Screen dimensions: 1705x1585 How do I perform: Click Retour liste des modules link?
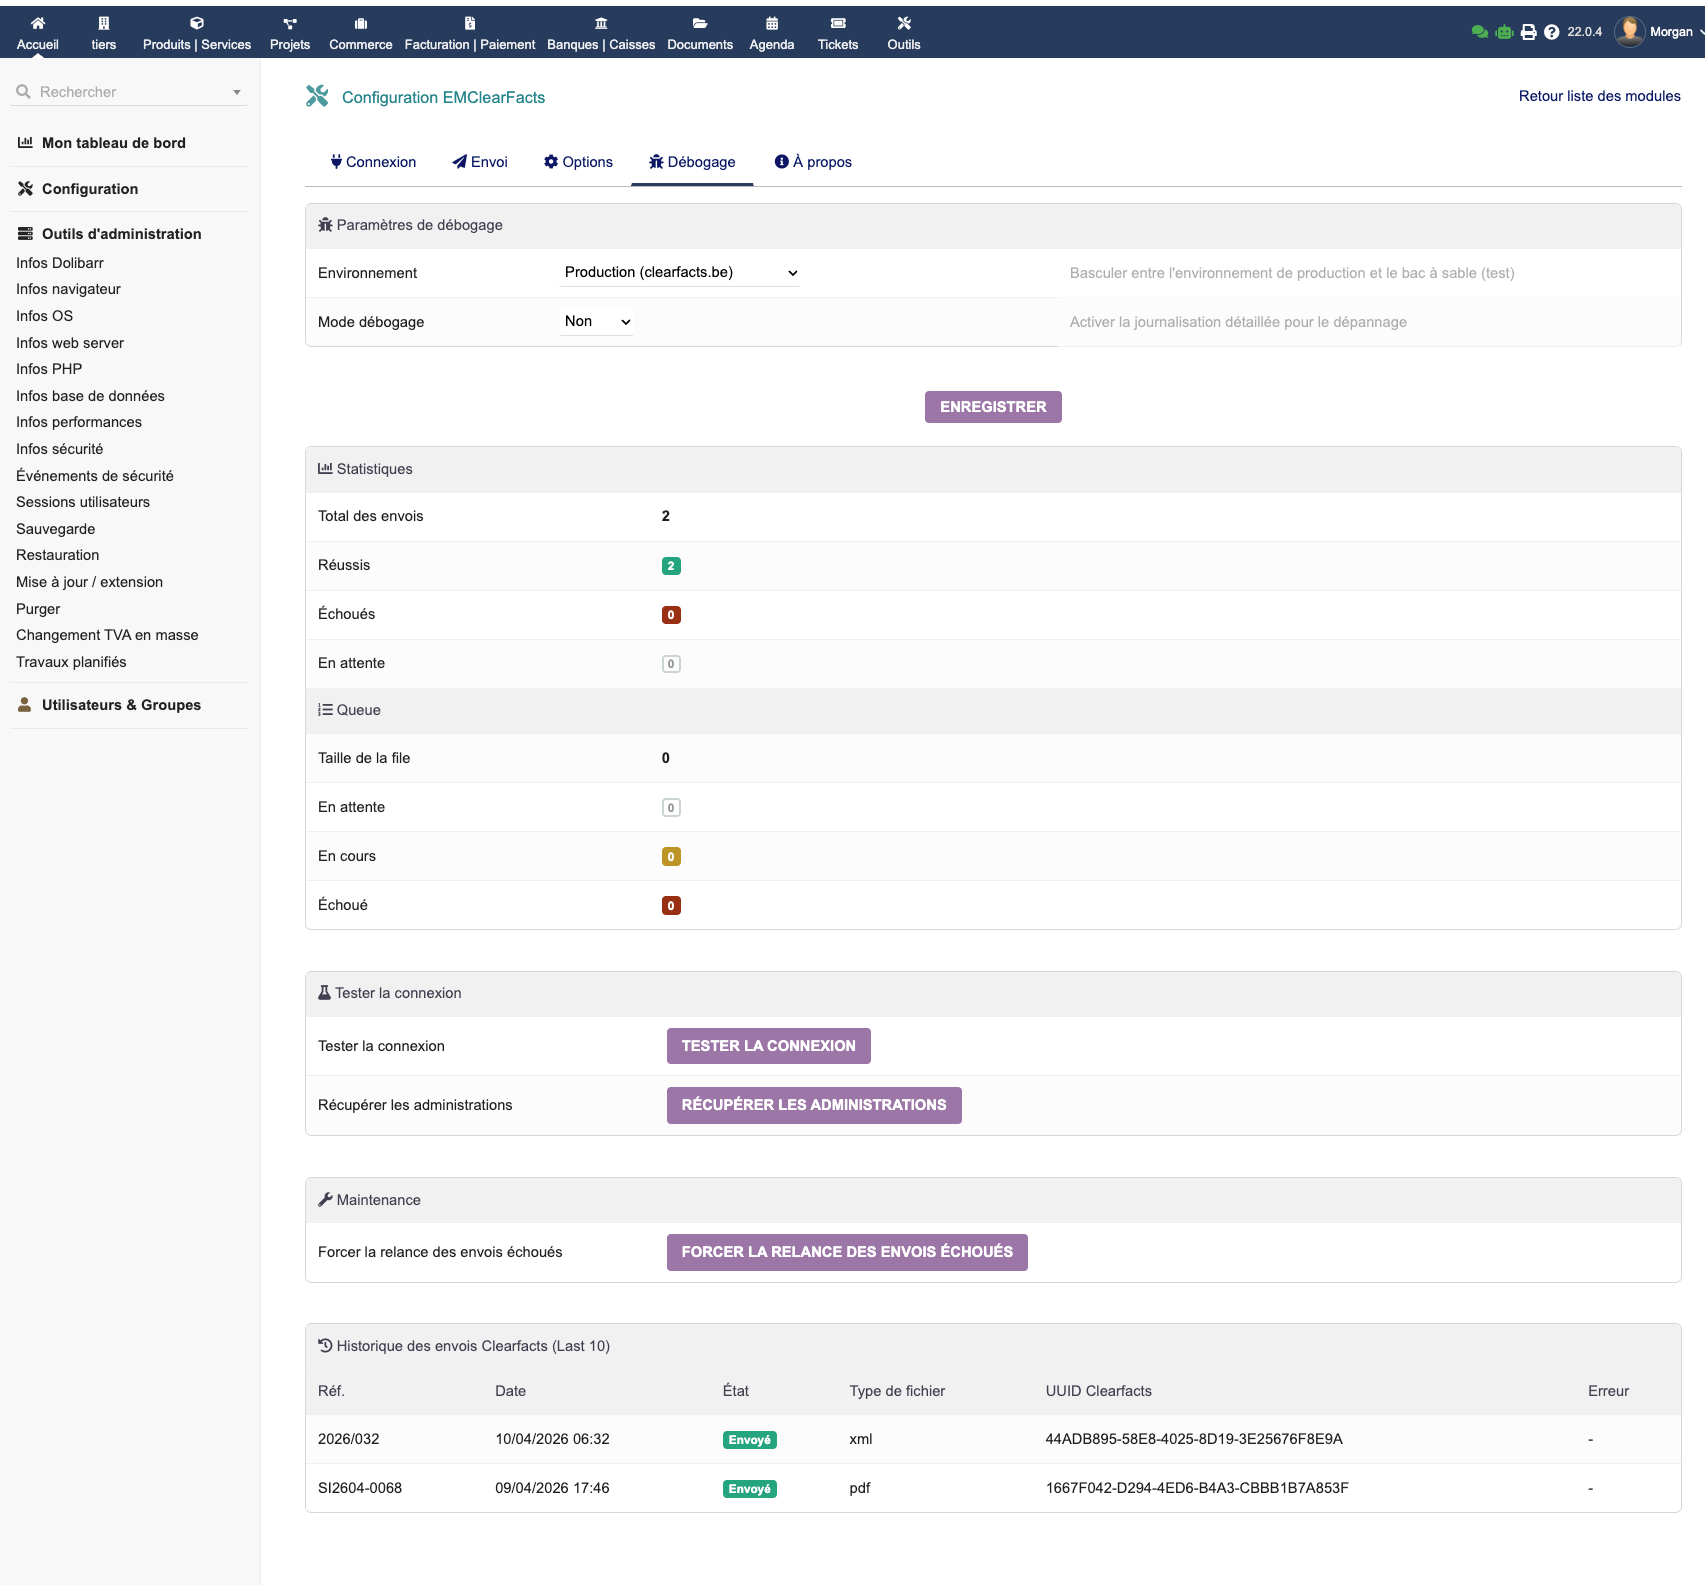click(x=1599, y=96)
